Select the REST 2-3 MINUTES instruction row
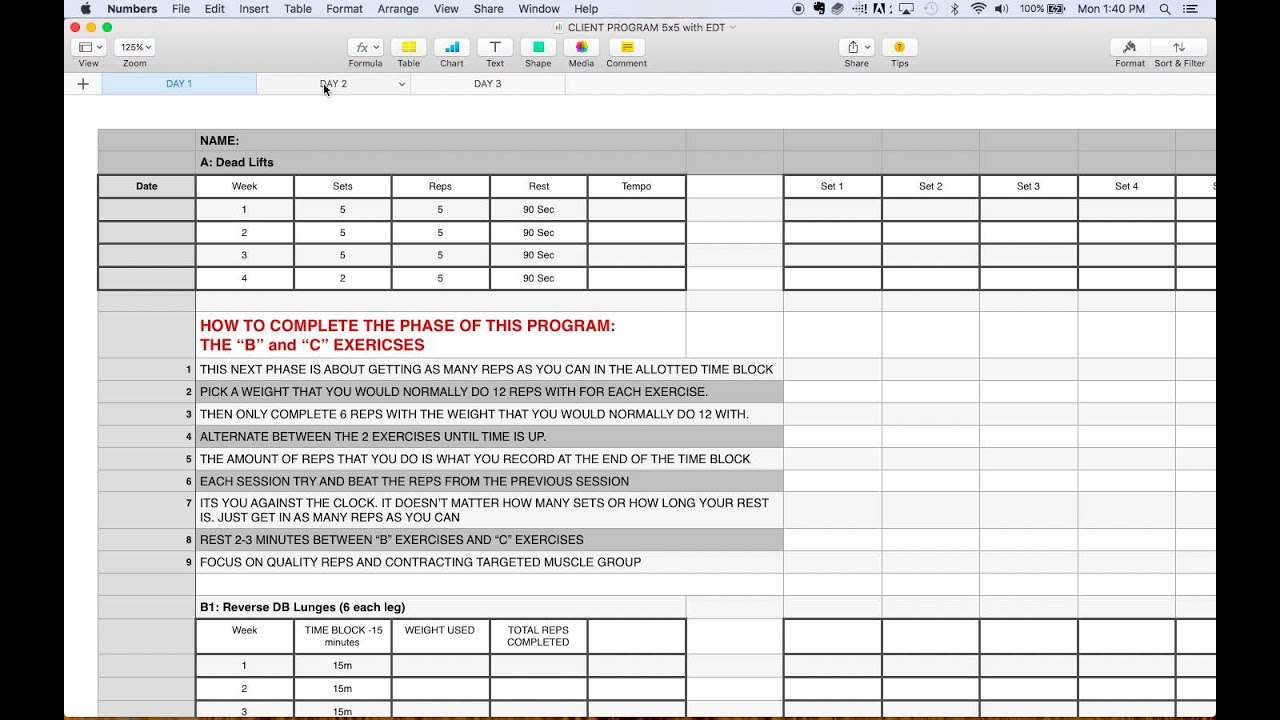The width and height of the screenshot is (1280, 720). (x=489, y=540)
